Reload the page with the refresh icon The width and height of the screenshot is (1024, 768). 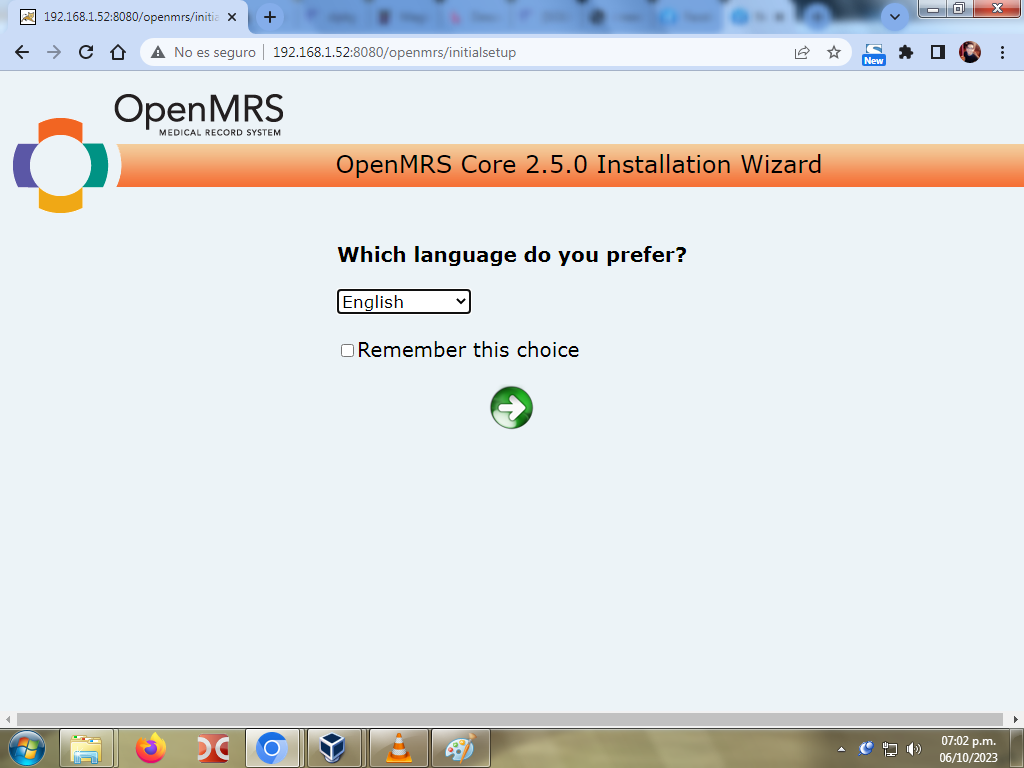pyautogui.click(x=86, y=52)
